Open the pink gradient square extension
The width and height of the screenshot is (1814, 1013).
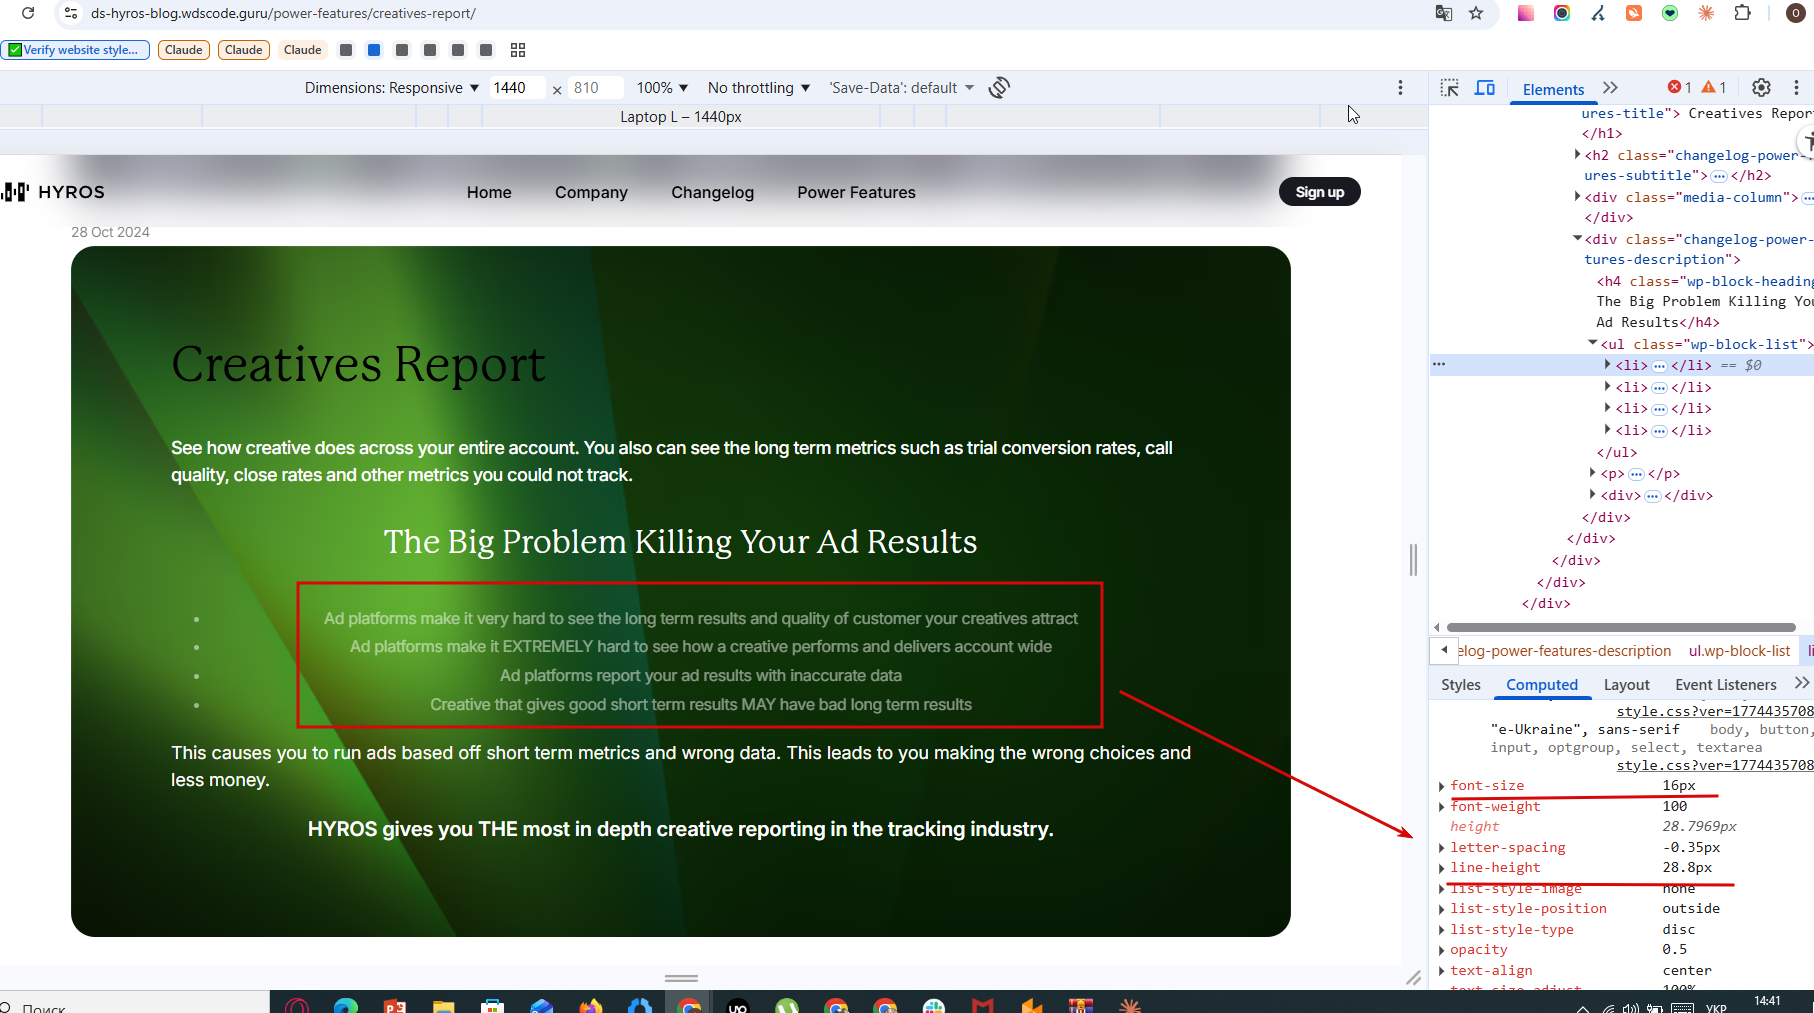click(1526, 13)
